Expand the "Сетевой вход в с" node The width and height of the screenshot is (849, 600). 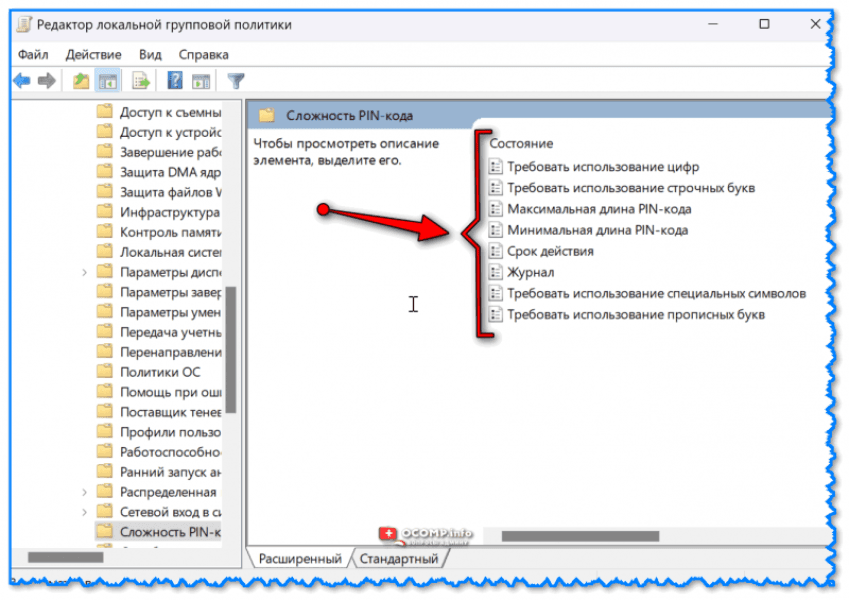point(84,512)
